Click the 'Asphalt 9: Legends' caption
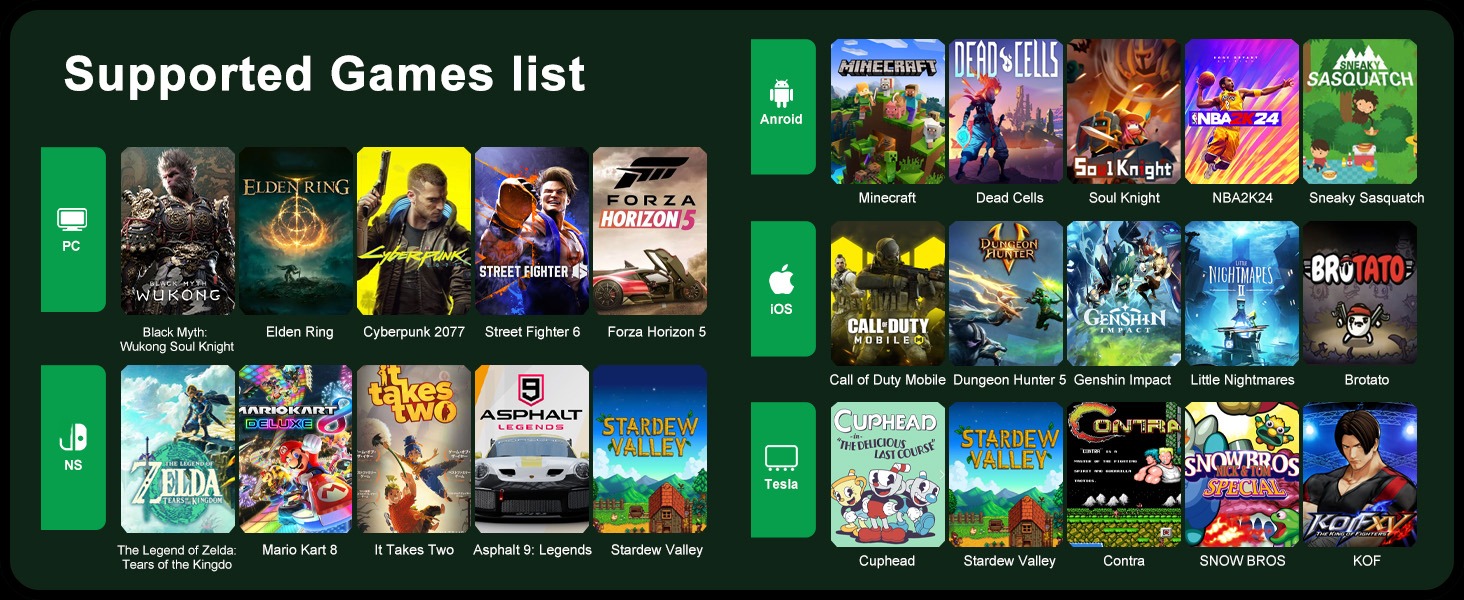 (532, 550)
